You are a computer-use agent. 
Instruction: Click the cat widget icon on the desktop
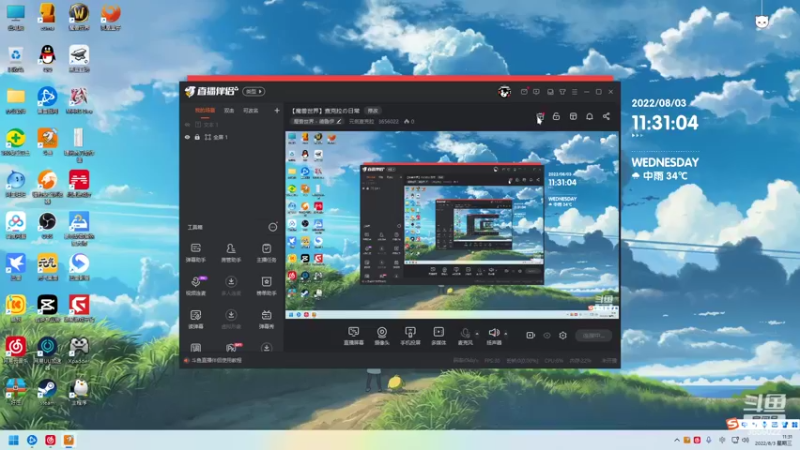tap(762, 22)
